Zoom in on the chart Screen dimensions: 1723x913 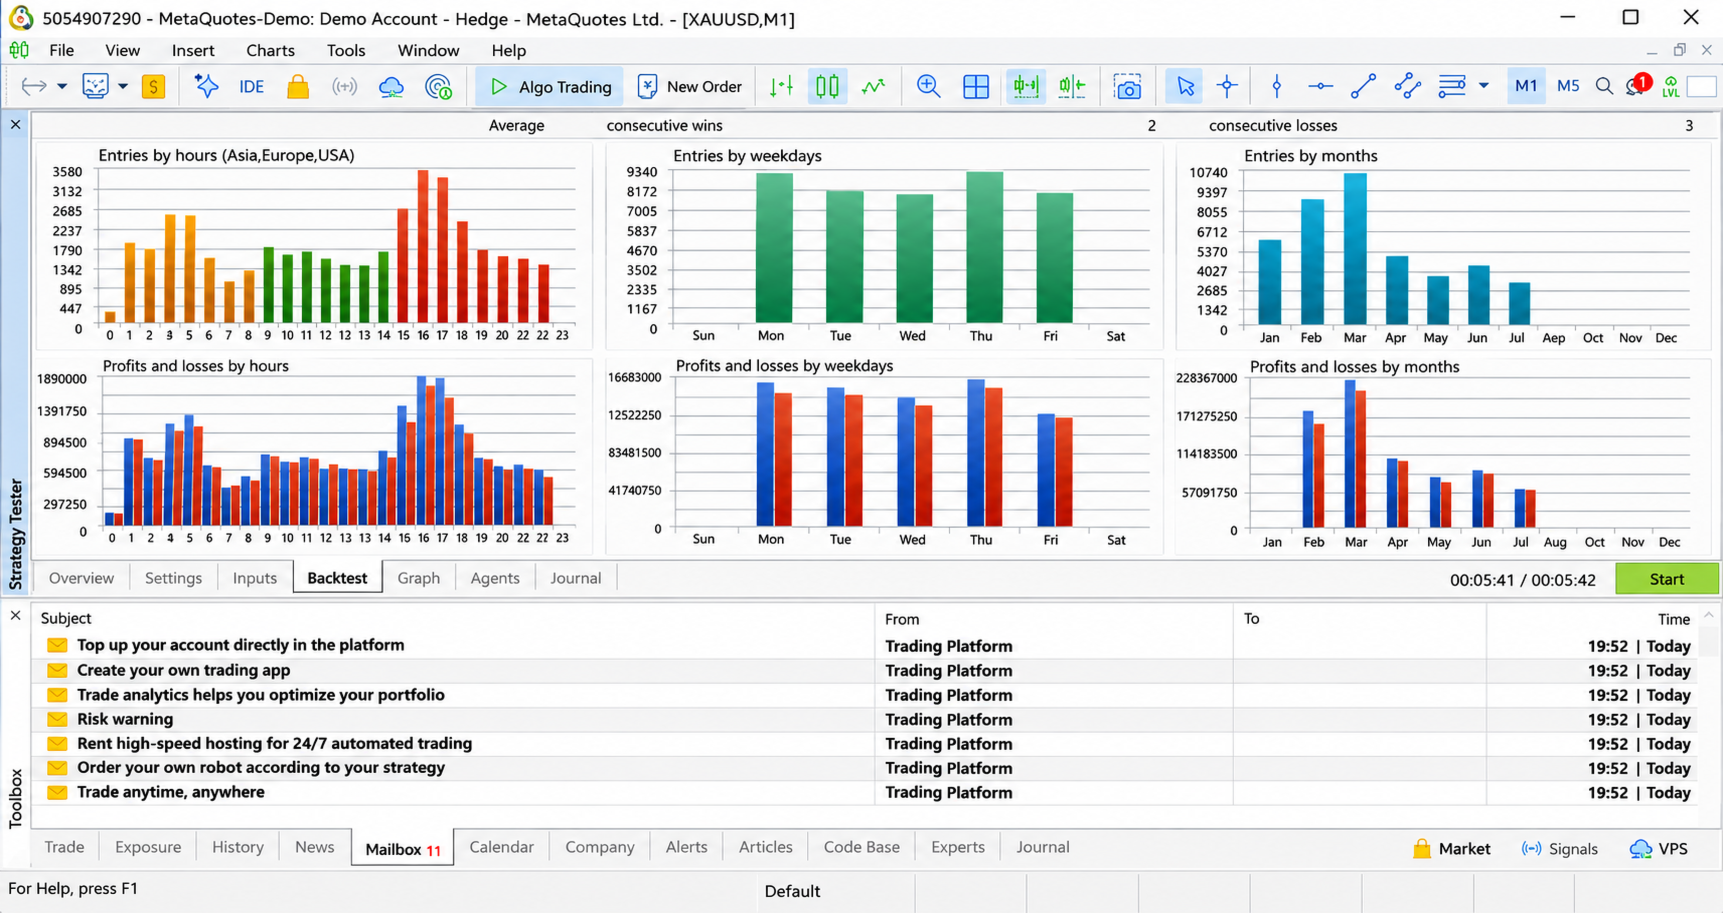tap(928, 87)
